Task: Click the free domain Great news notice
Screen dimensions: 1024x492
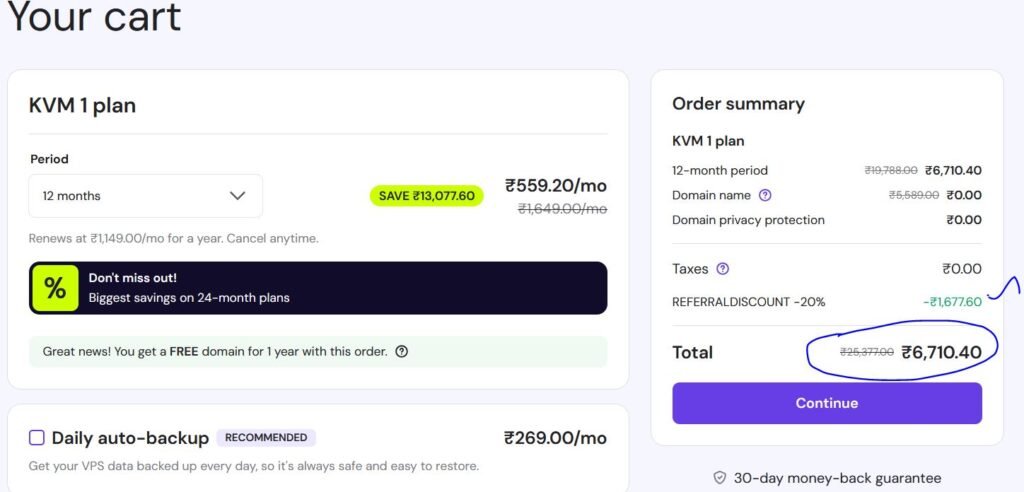Action: (x=215, y=352)
